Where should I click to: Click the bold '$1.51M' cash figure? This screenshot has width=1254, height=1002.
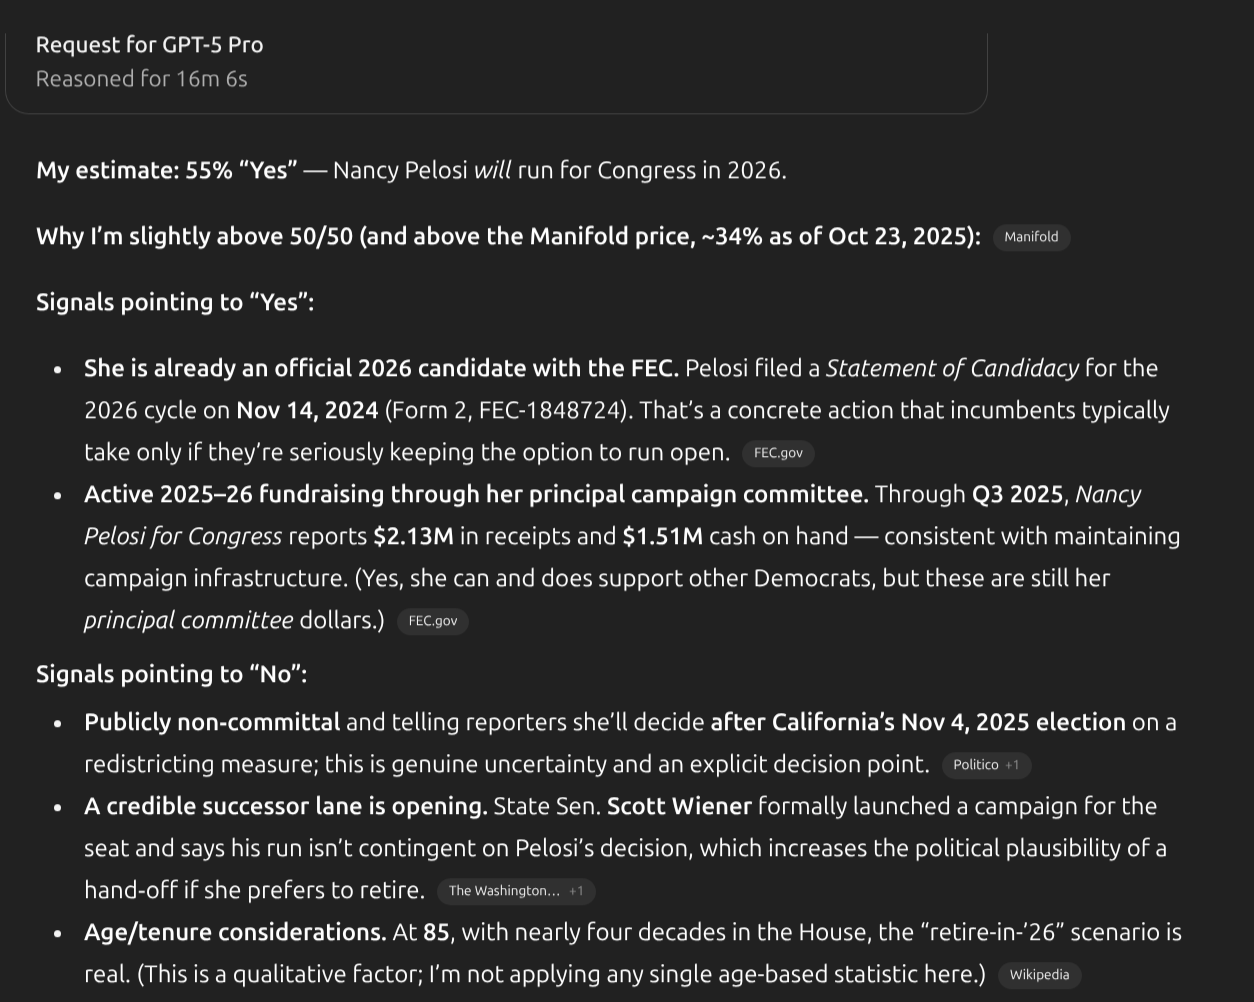click(x=662, y=536)
